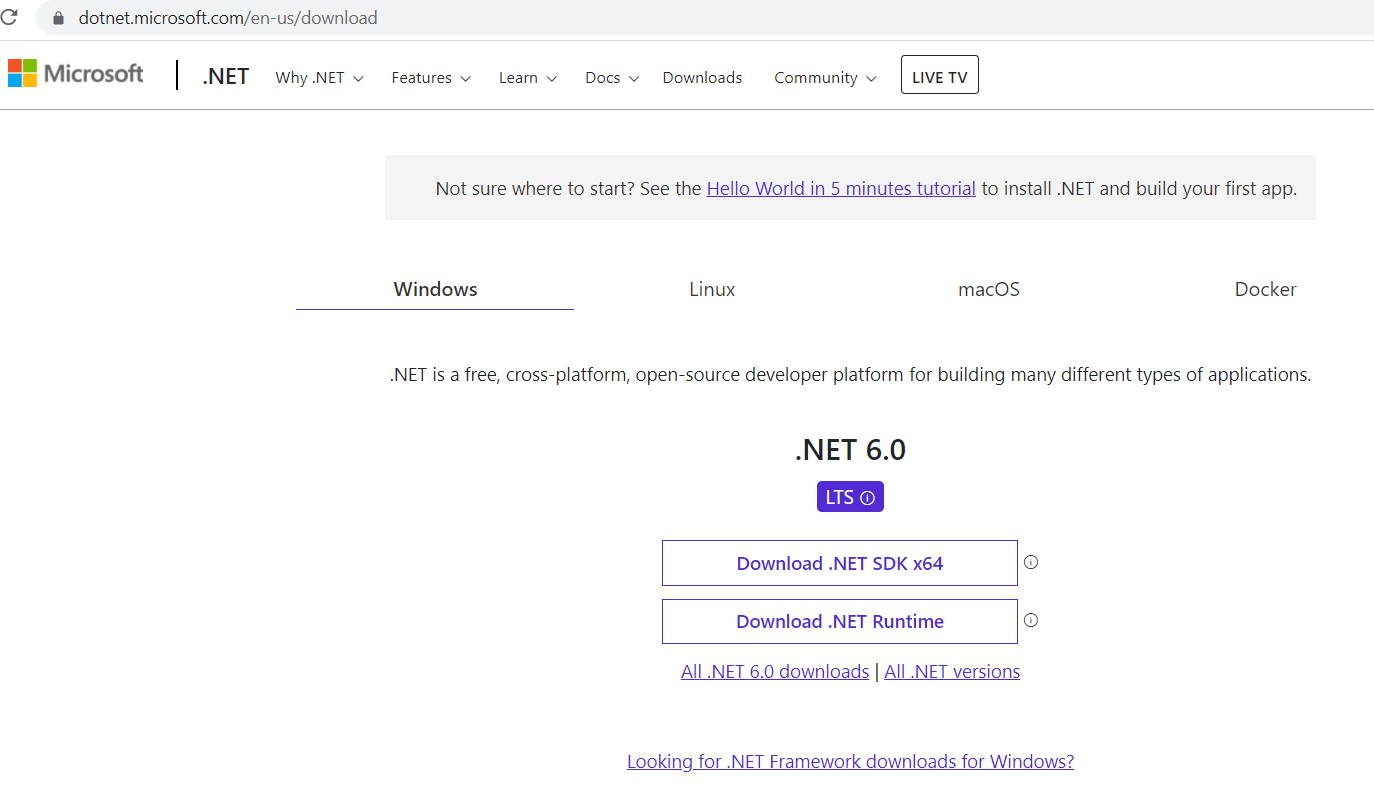This screenshot has height=801, width=1374.
Task: Switch to the Docker tab
Action: [x=1265, y=289]
